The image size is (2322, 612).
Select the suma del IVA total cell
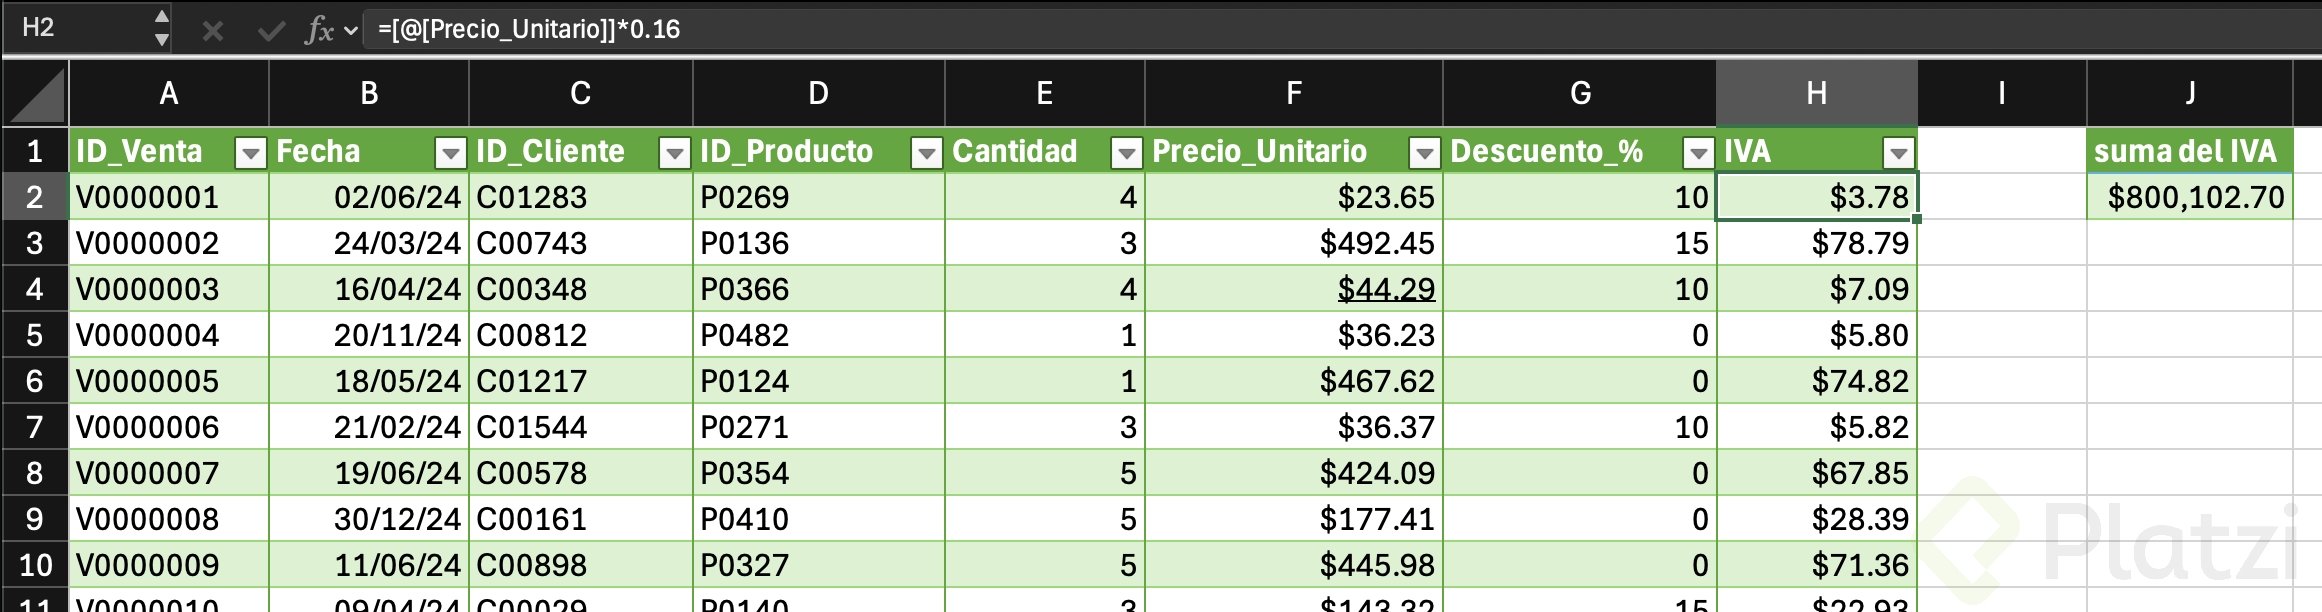click(x=2190, y=197)
